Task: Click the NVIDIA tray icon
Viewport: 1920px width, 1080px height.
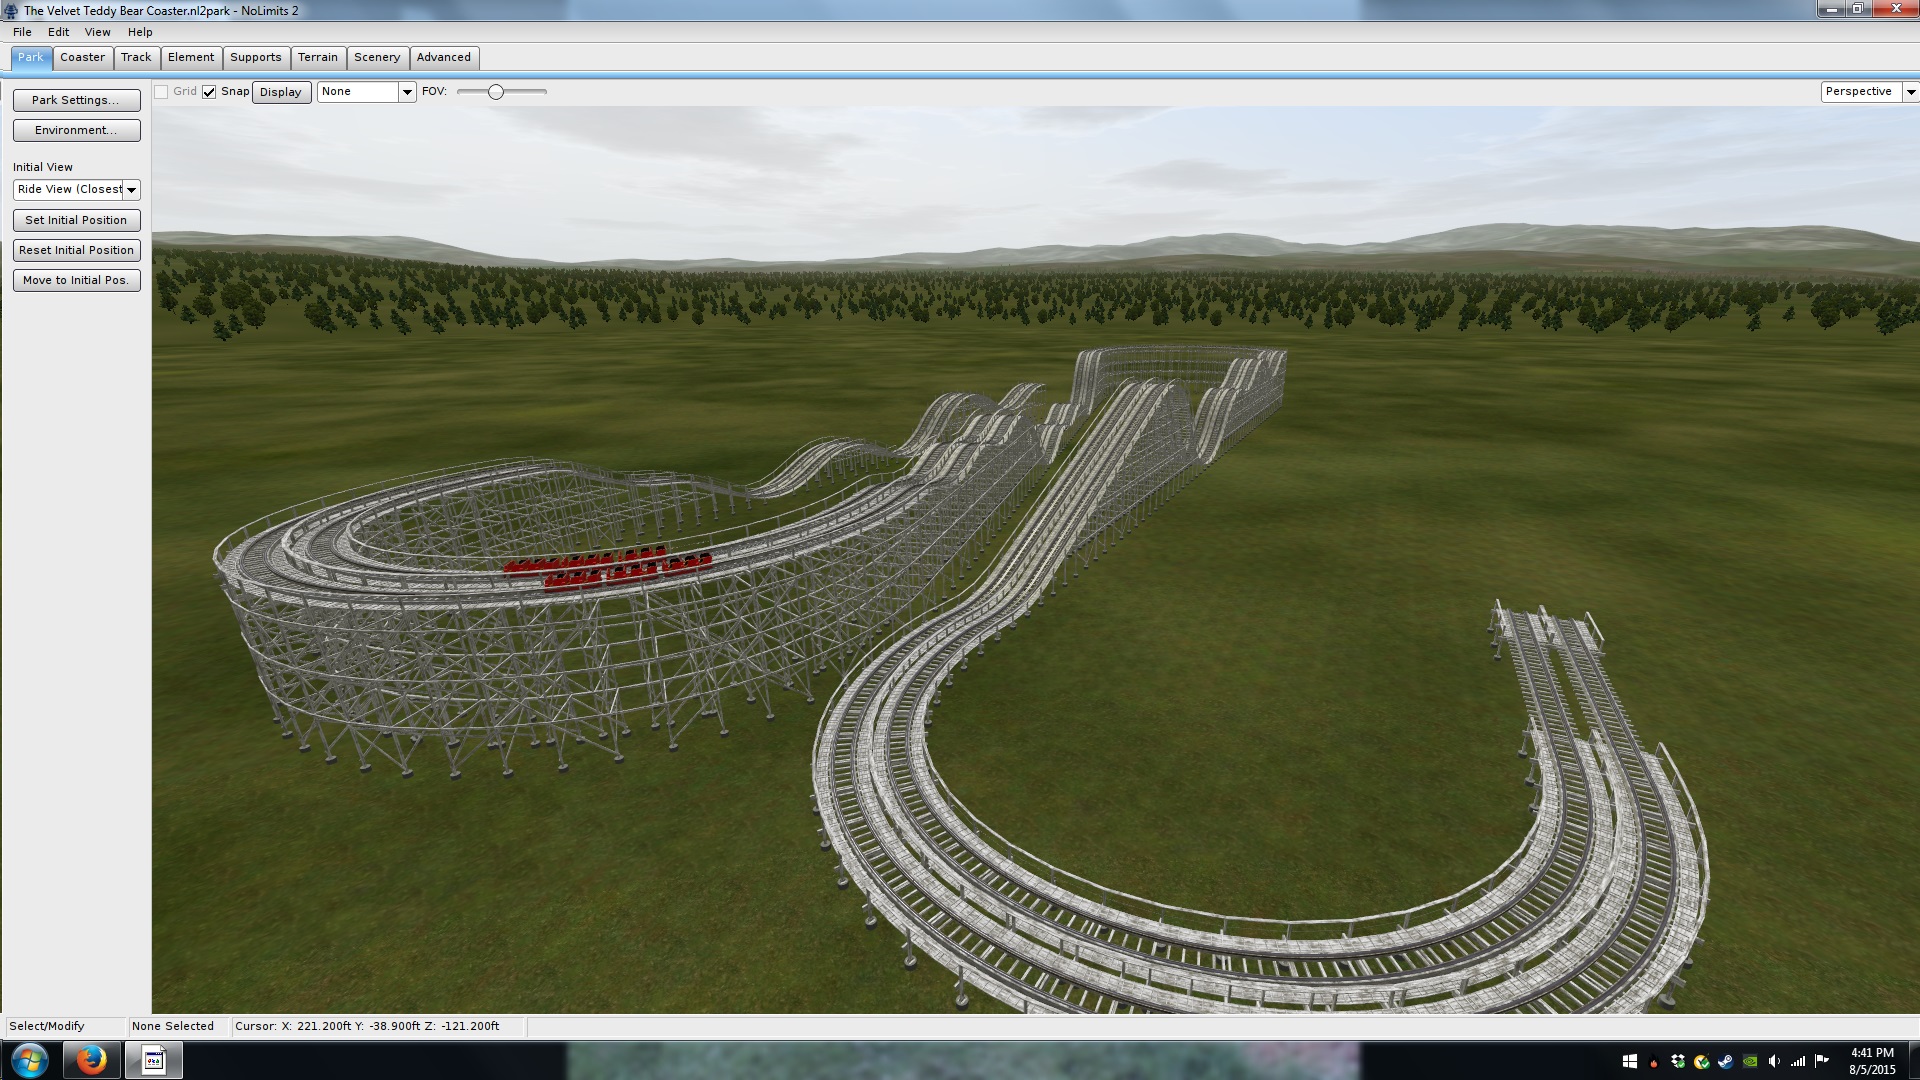Action: coord(1750,1061)
